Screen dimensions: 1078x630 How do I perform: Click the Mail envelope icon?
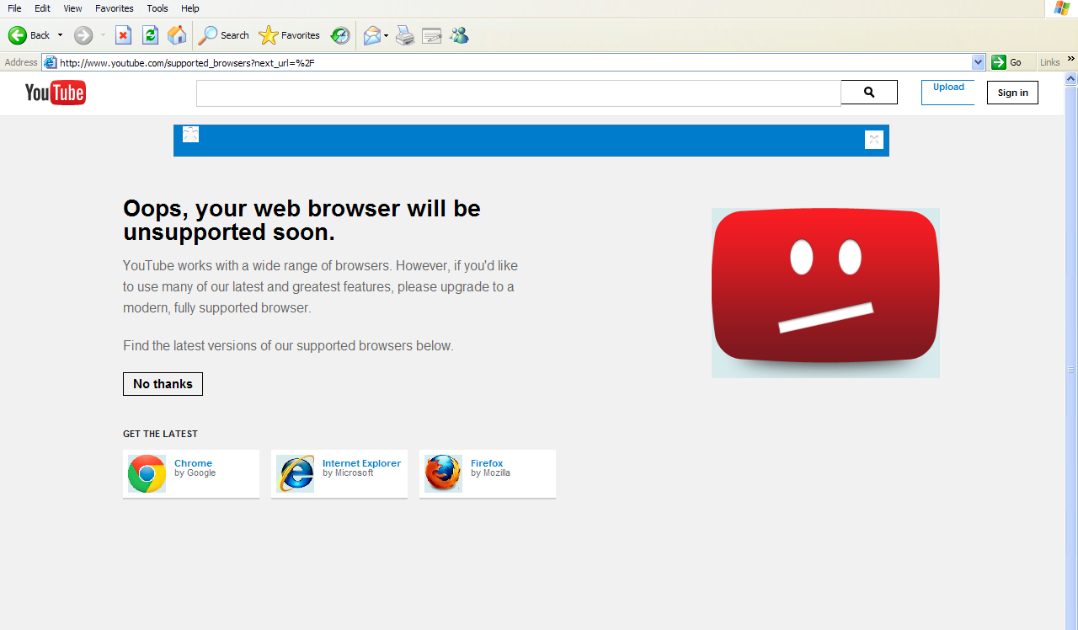[x=372, y=35]
